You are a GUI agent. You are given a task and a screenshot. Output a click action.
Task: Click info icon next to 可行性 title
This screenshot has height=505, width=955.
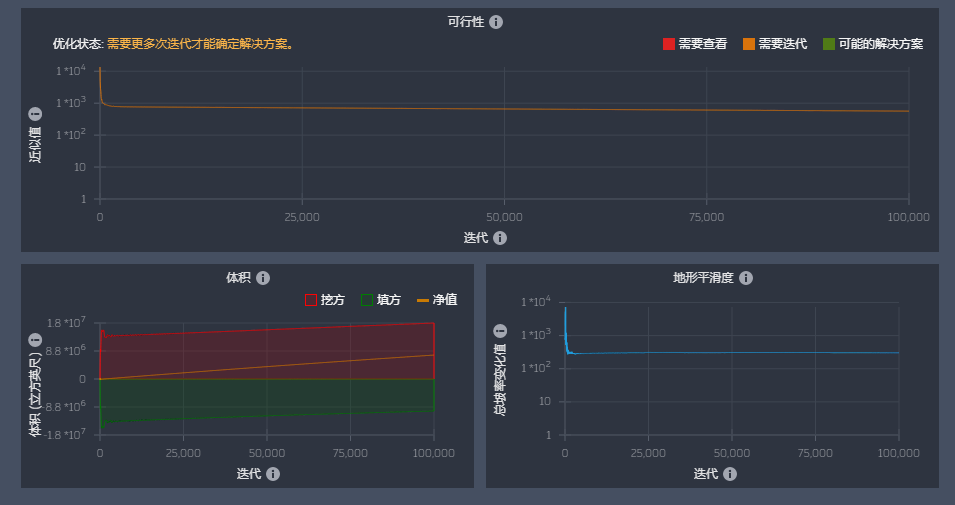[x=496, y=22]
